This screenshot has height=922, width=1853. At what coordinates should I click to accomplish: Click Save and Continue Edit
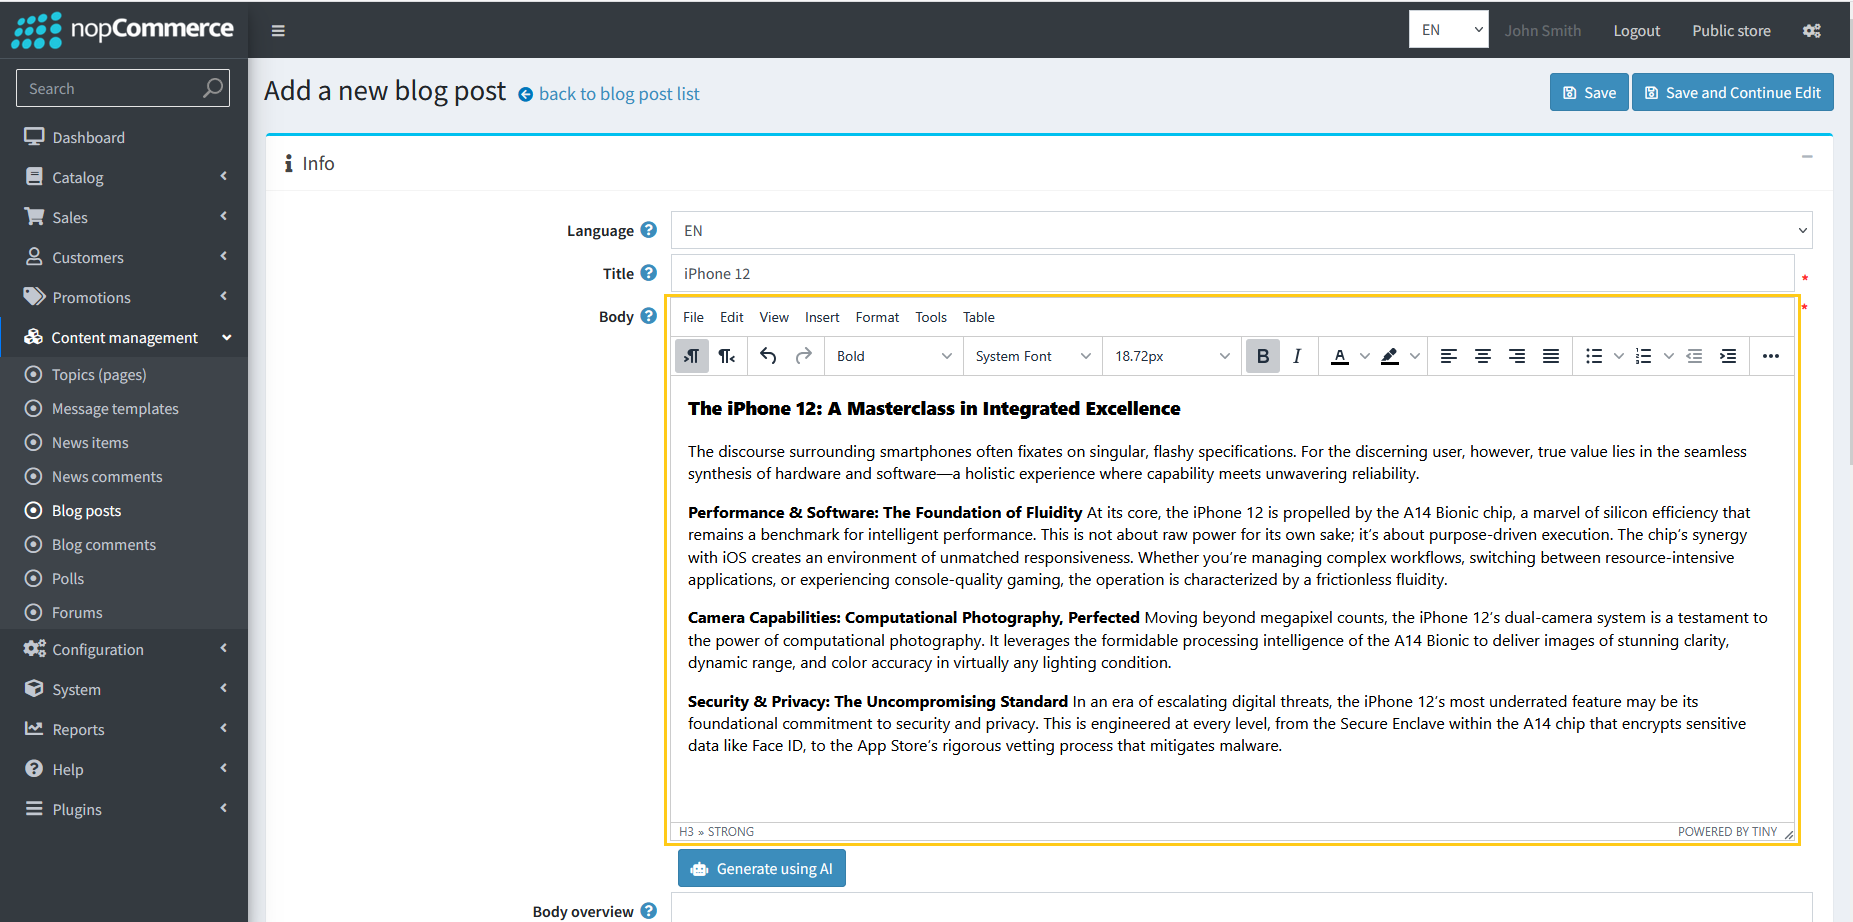(1732, 92)
